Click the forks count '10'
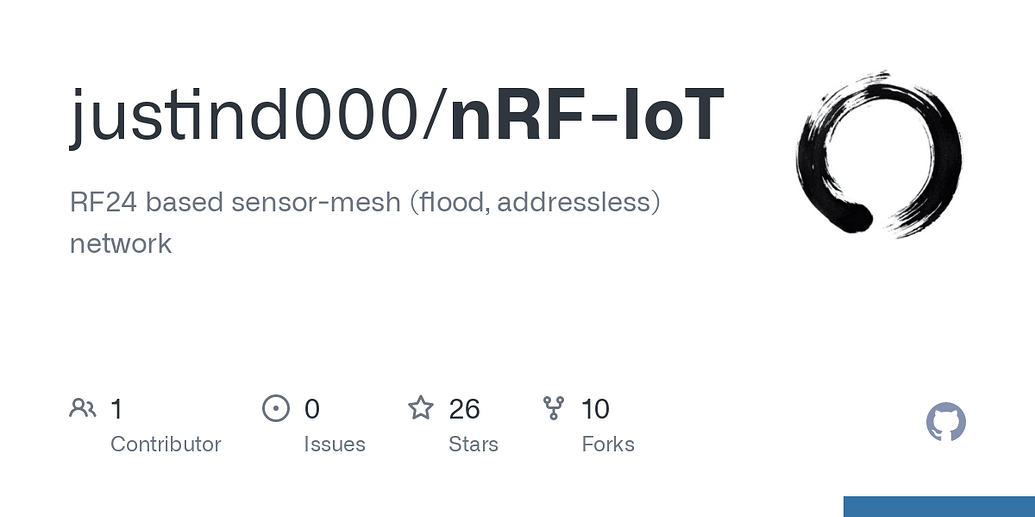 point(595,408)
